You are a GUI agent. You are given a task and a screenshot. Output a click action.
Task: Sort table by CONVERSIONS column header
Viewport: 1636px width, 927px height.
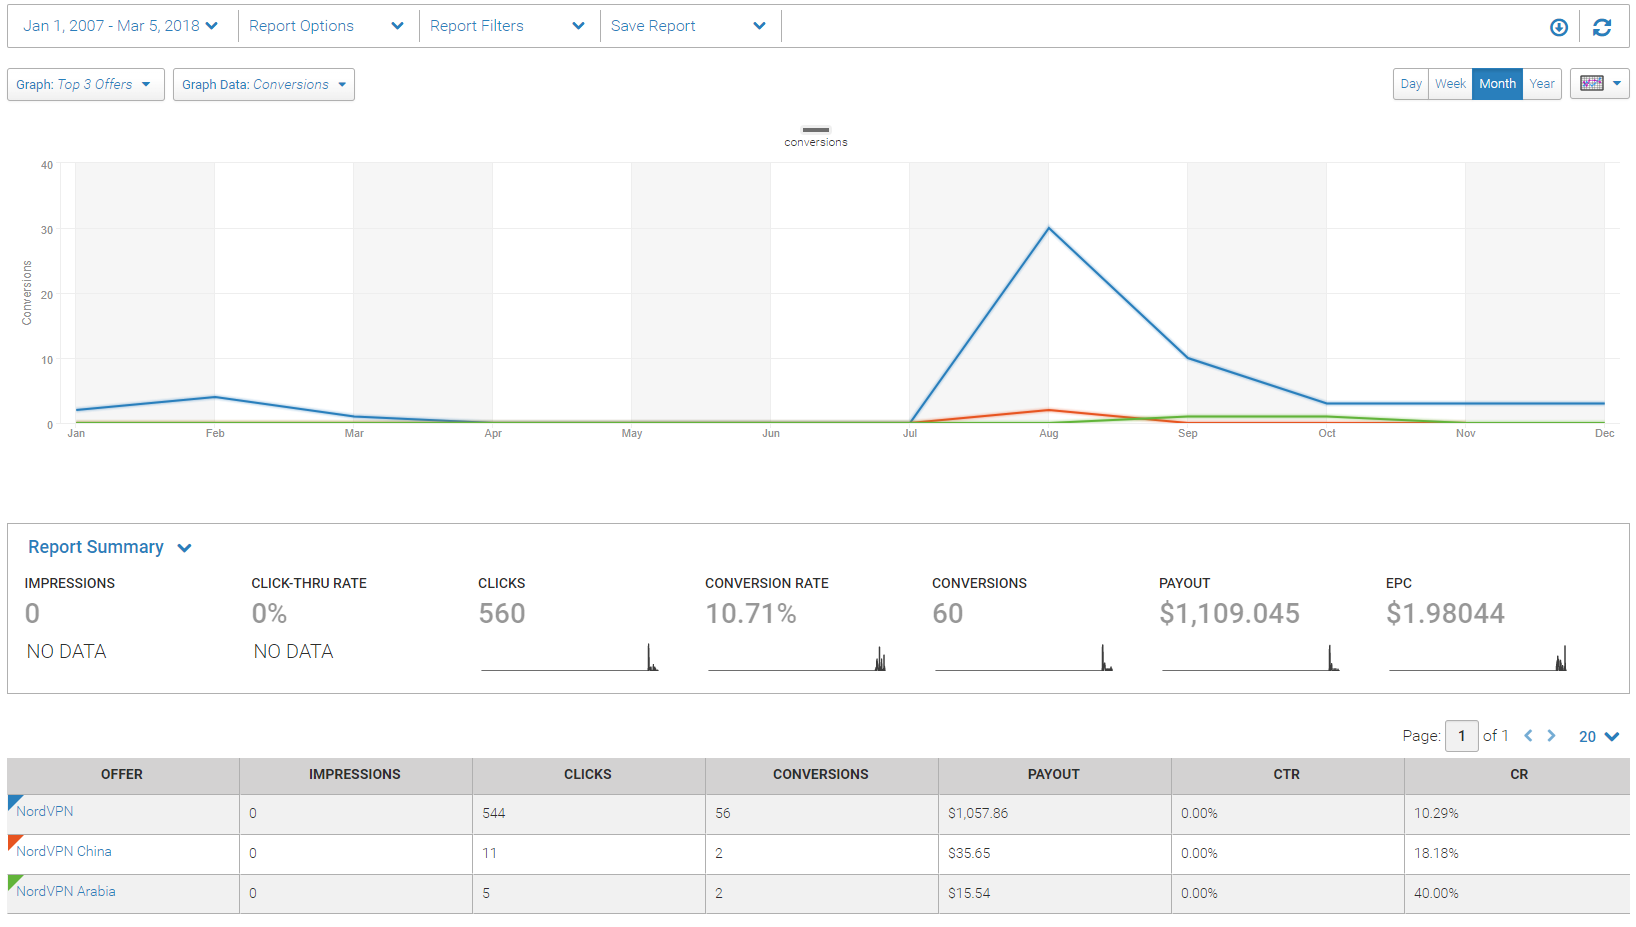[x=821, y=775]
